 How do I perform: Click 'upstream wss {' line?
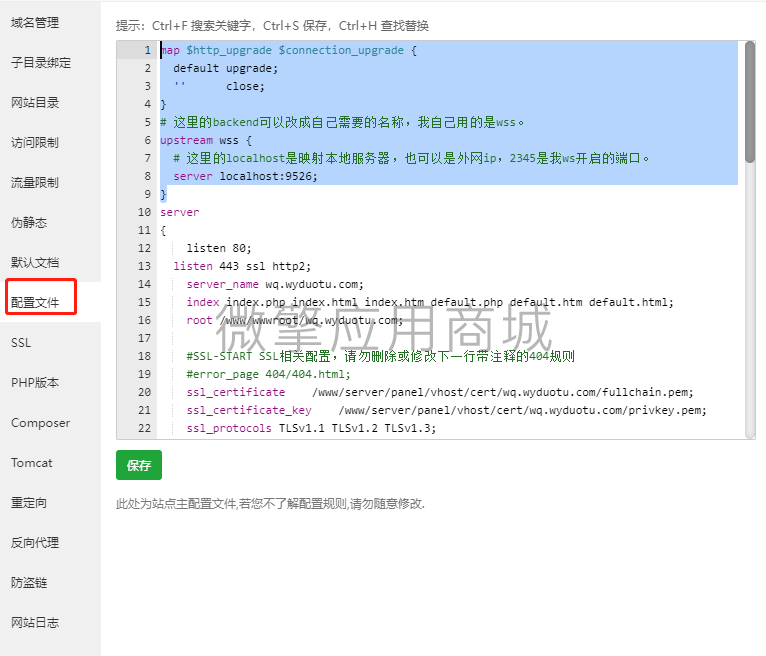(x=206, y=141)
